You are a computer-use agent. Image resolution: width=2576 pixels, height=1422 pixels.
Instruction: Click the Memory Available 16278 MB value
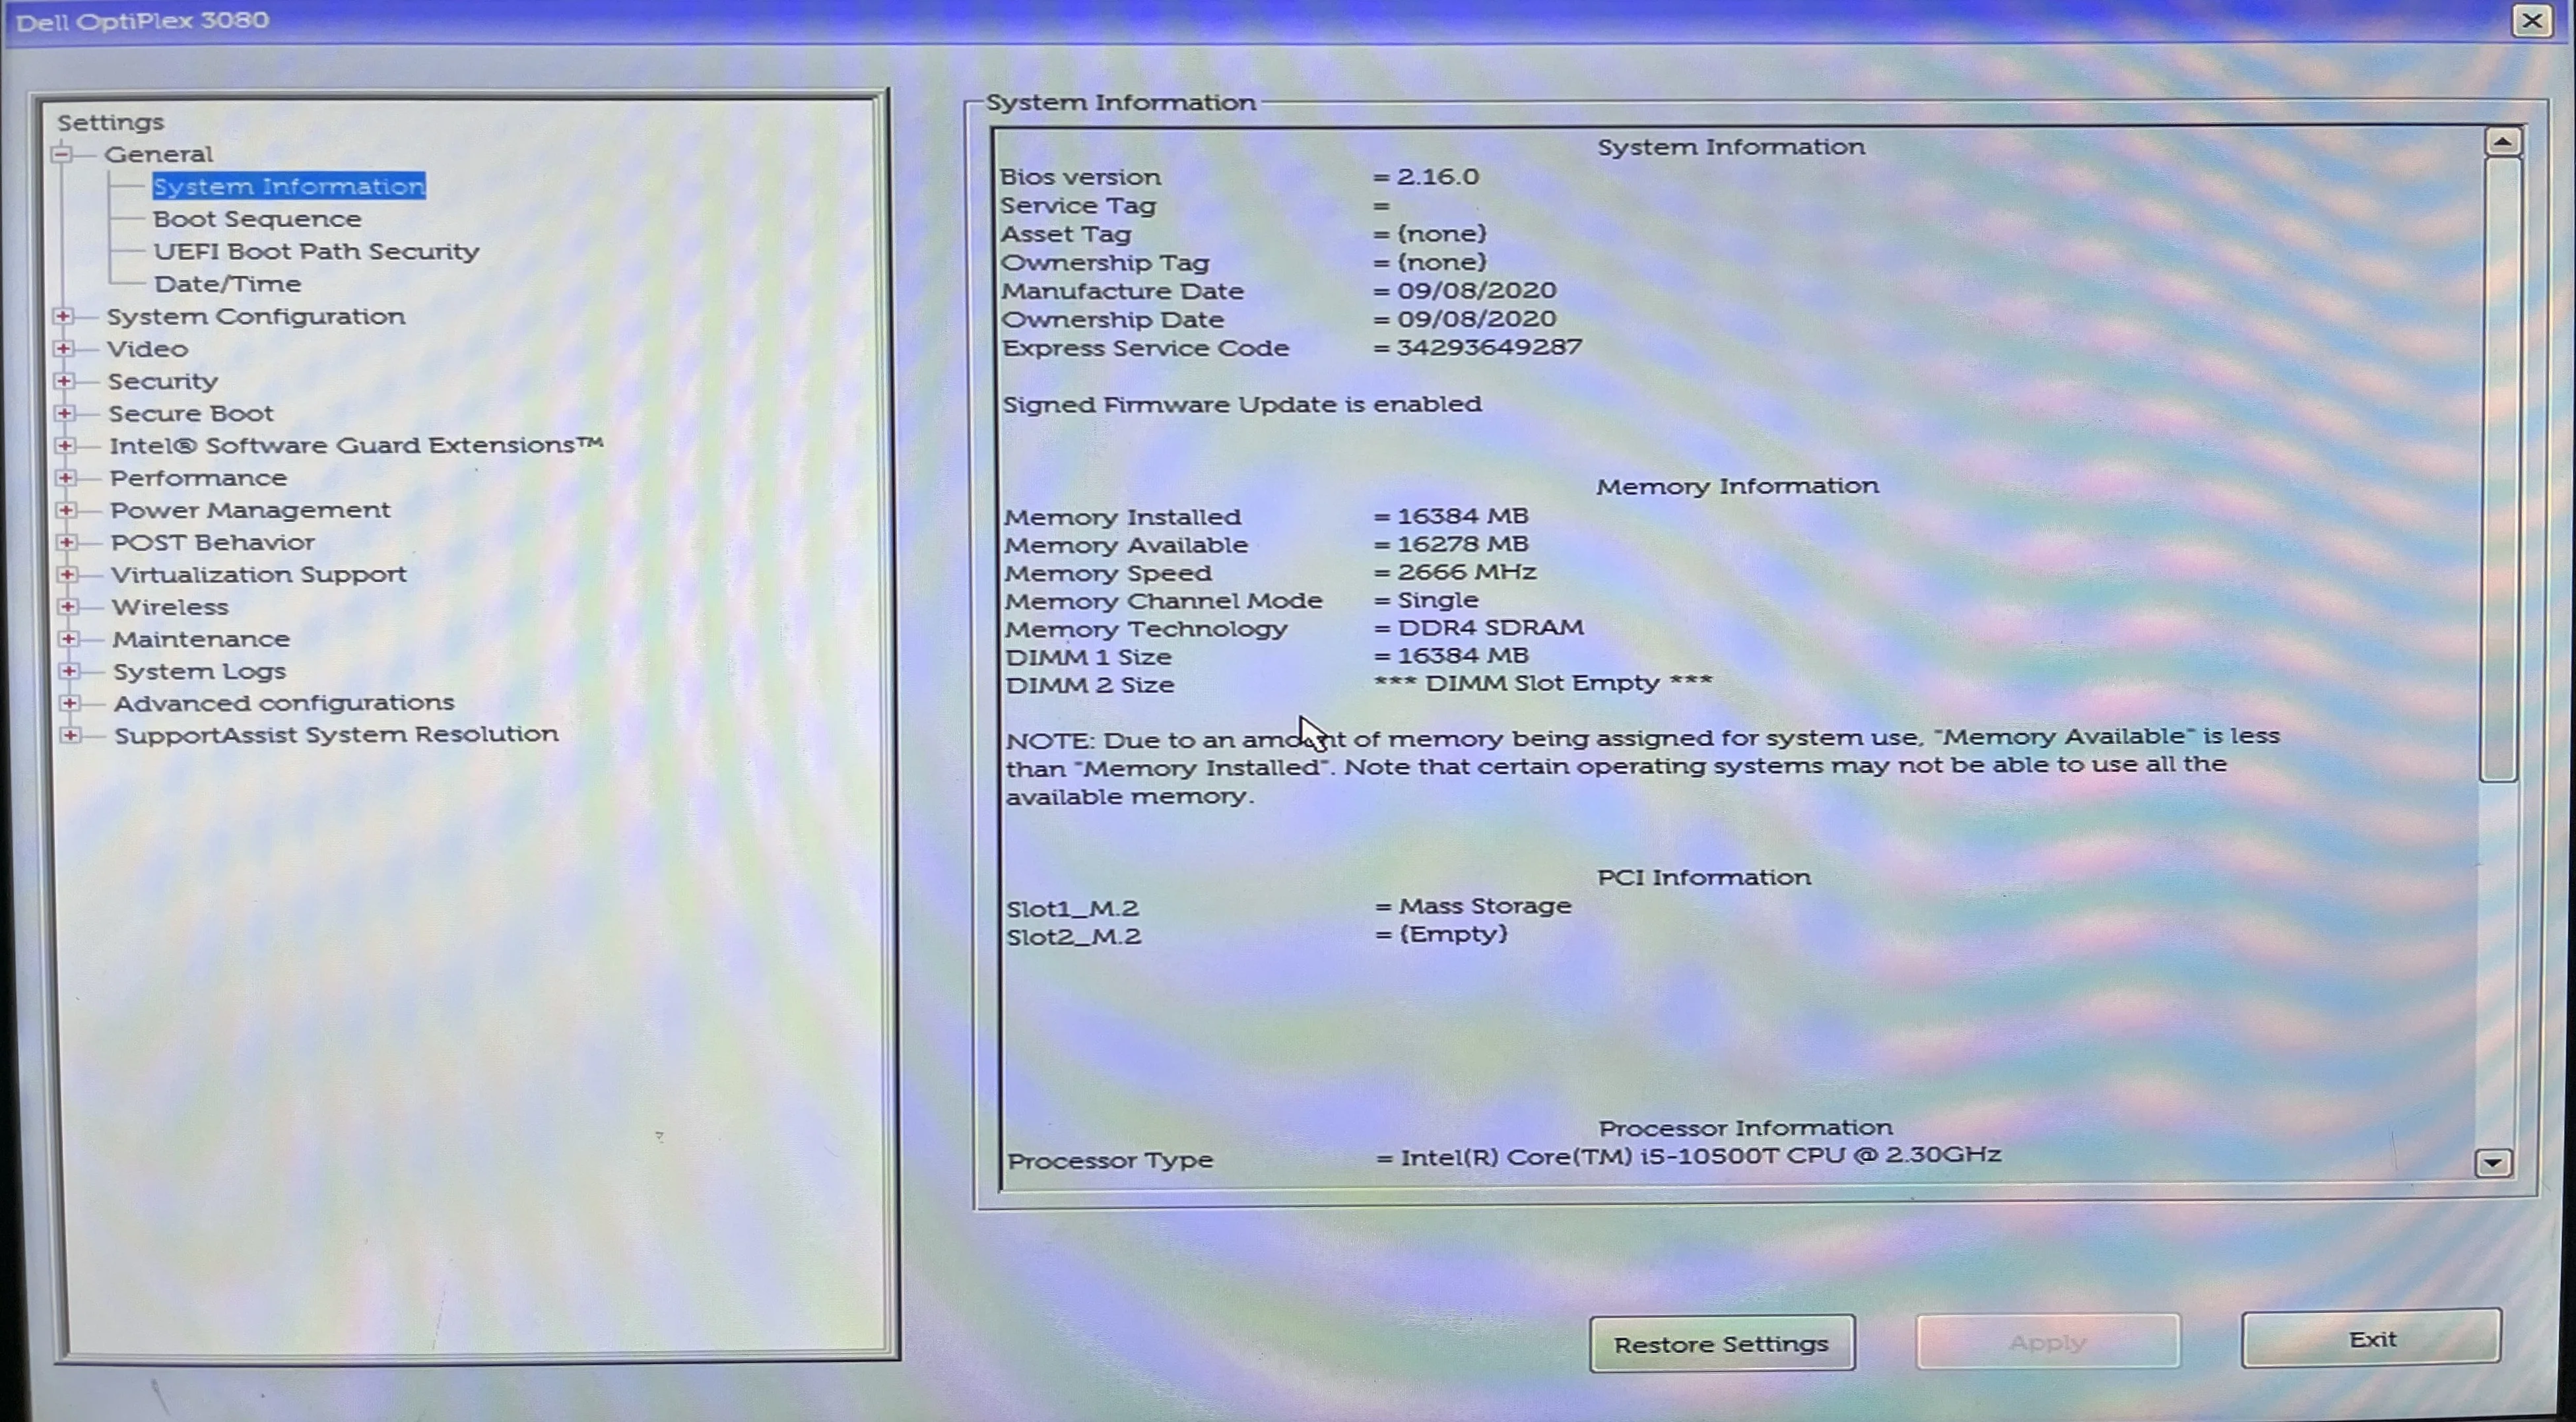point(1462,544)
